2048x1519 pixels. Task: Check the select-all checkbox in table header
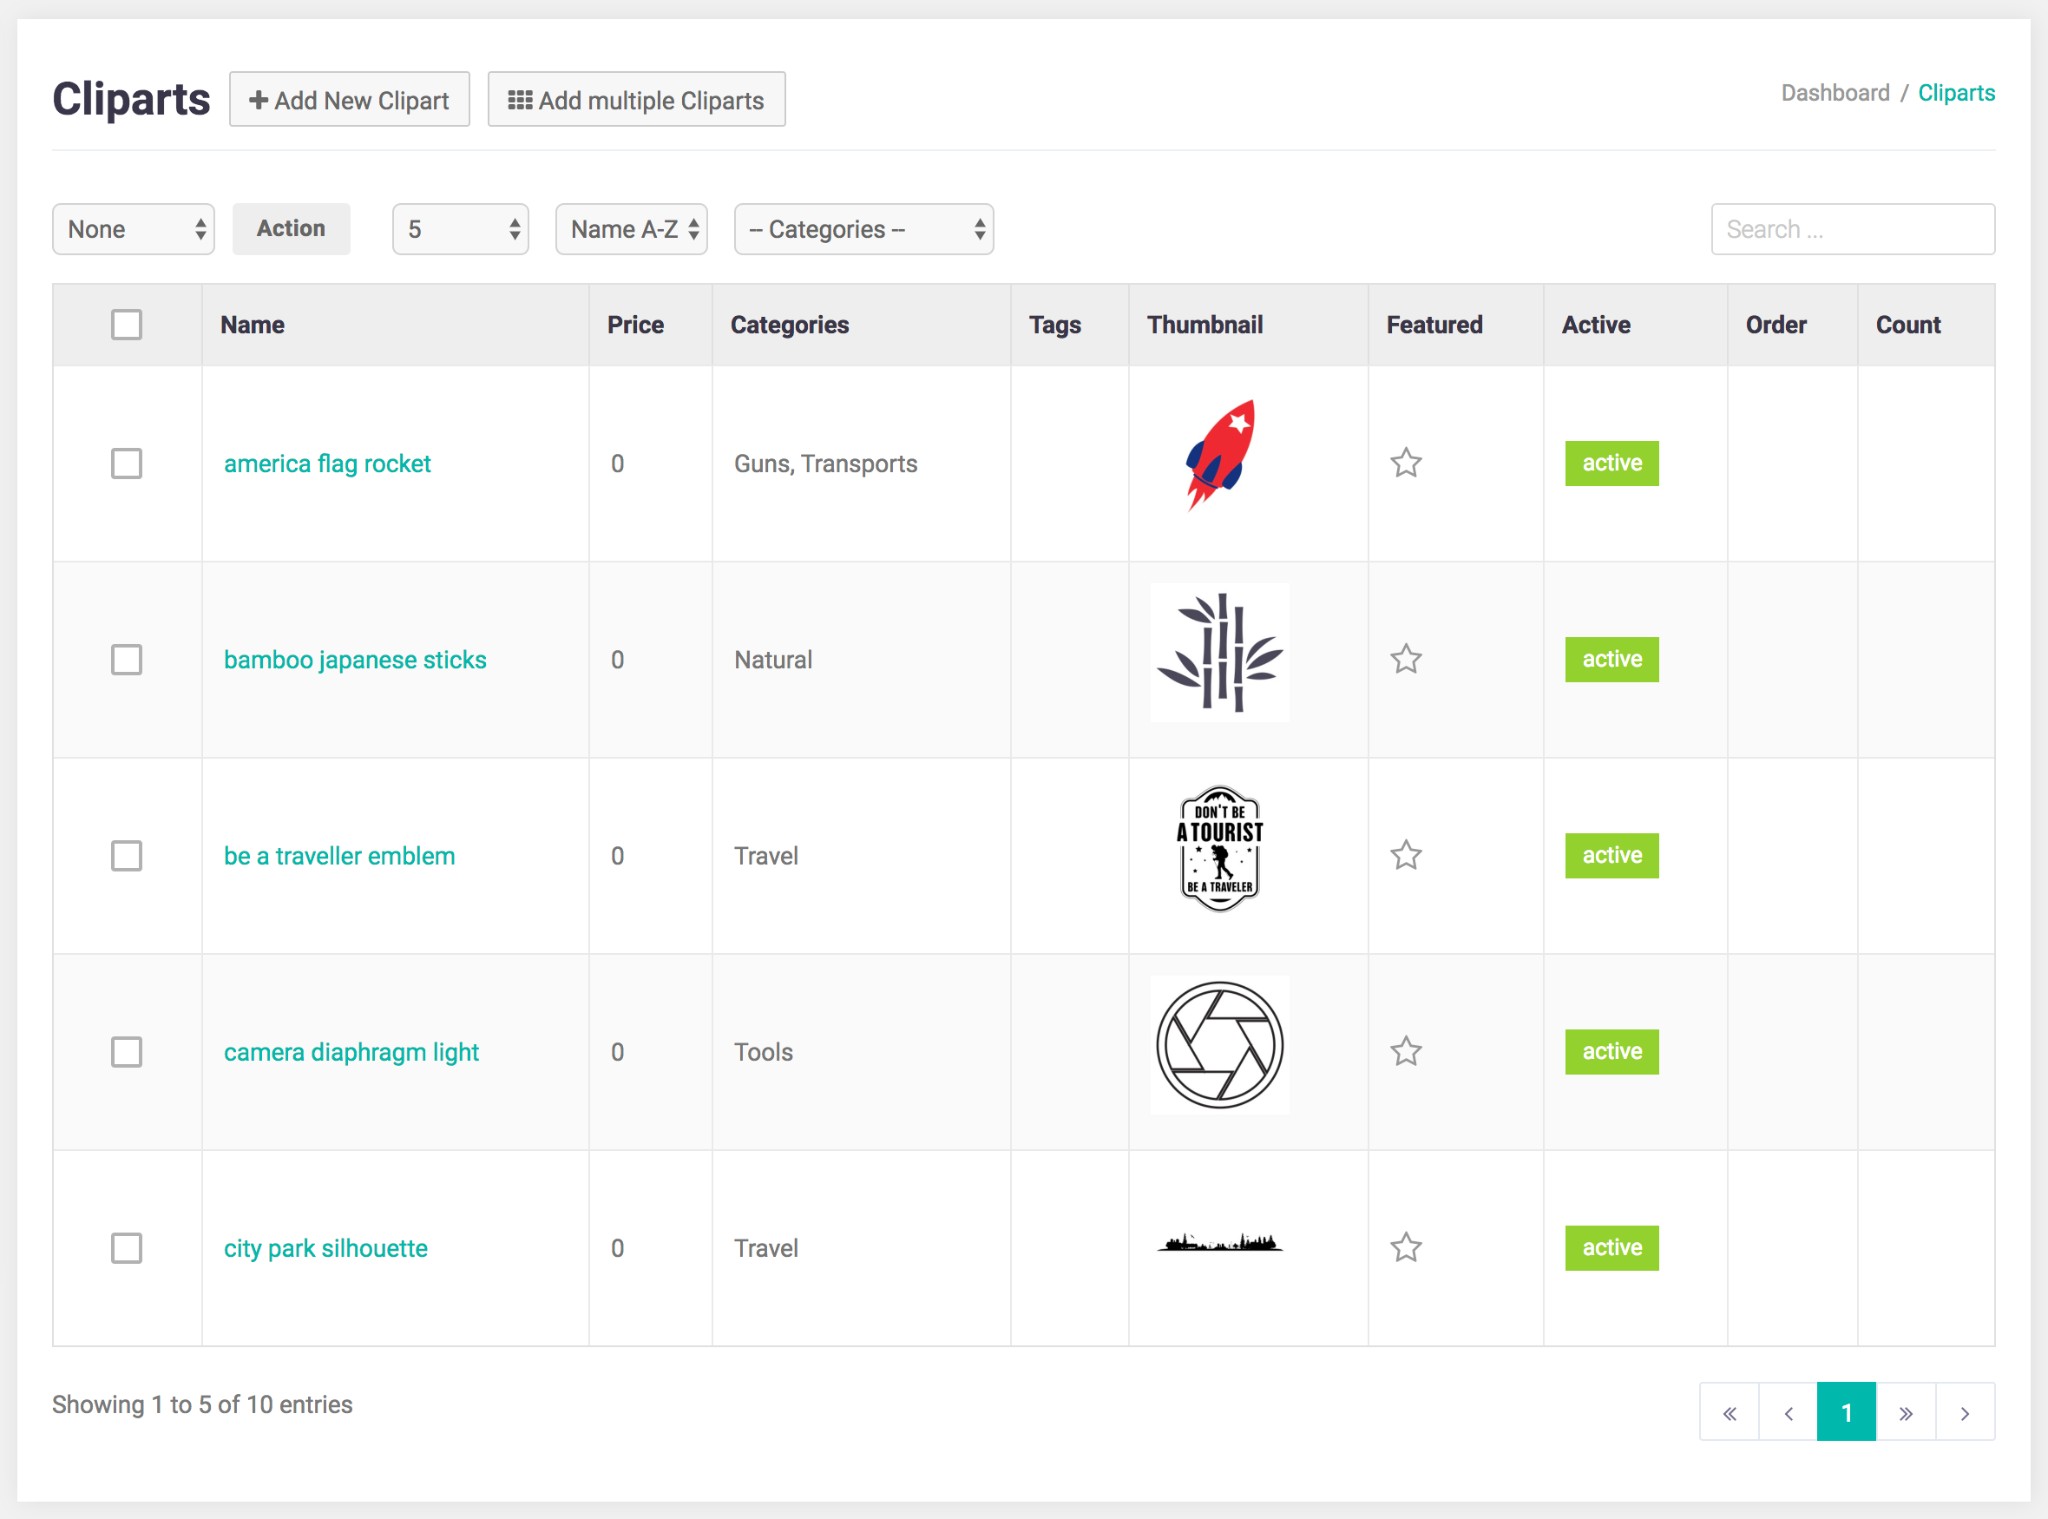click(x=127, y=325)
